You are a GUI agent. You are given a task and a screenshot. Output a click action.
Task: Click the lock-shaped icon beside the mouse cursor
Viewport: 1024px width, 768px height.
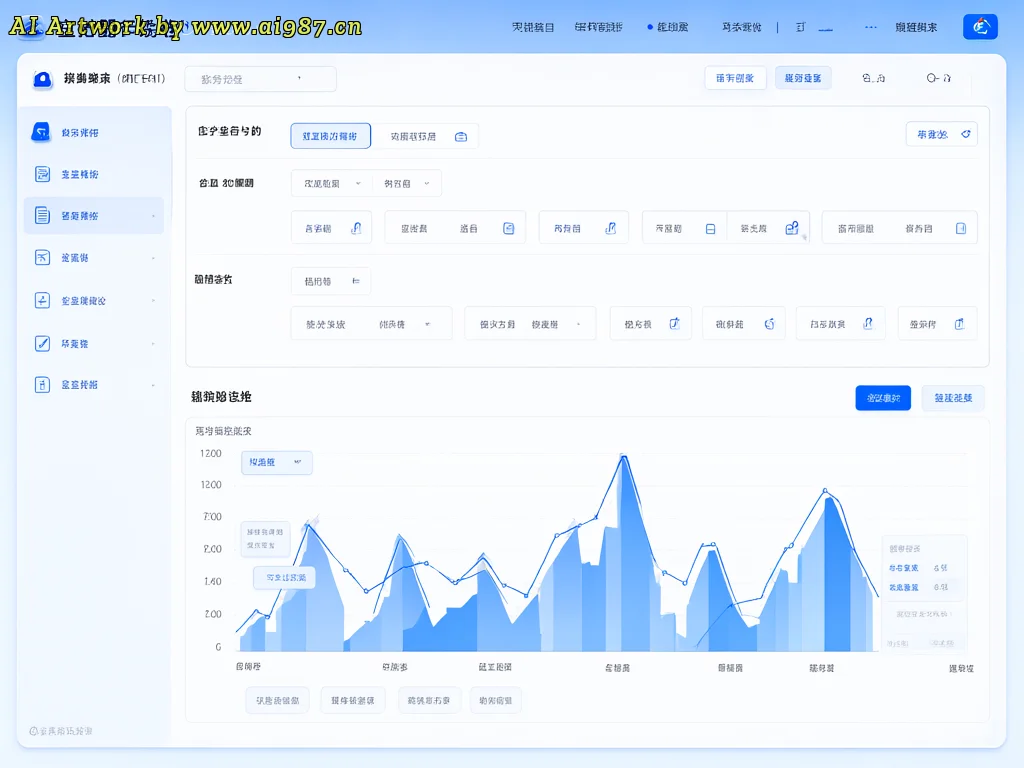792,228
